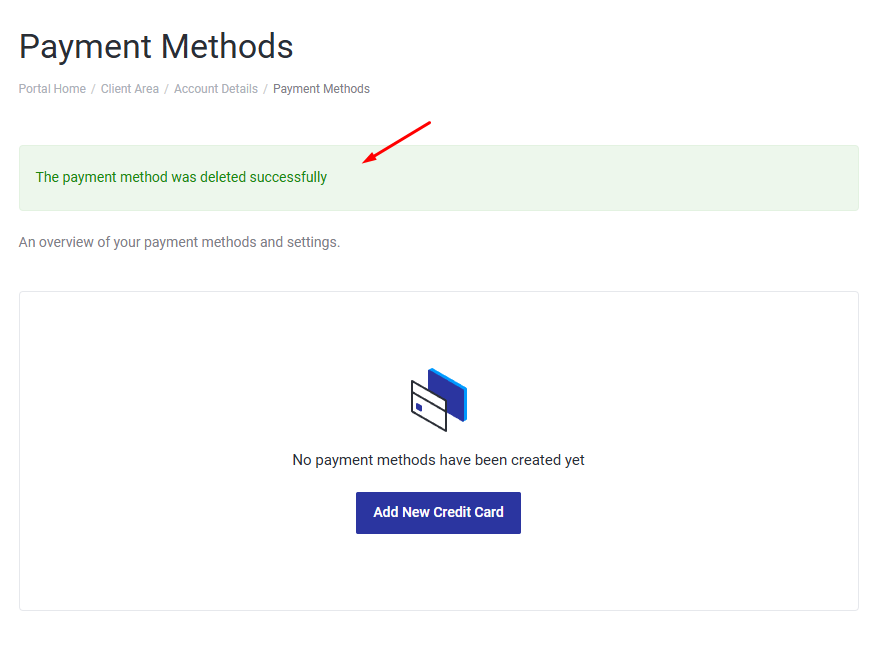
Task: Click the overview description text
Action: 179,242
